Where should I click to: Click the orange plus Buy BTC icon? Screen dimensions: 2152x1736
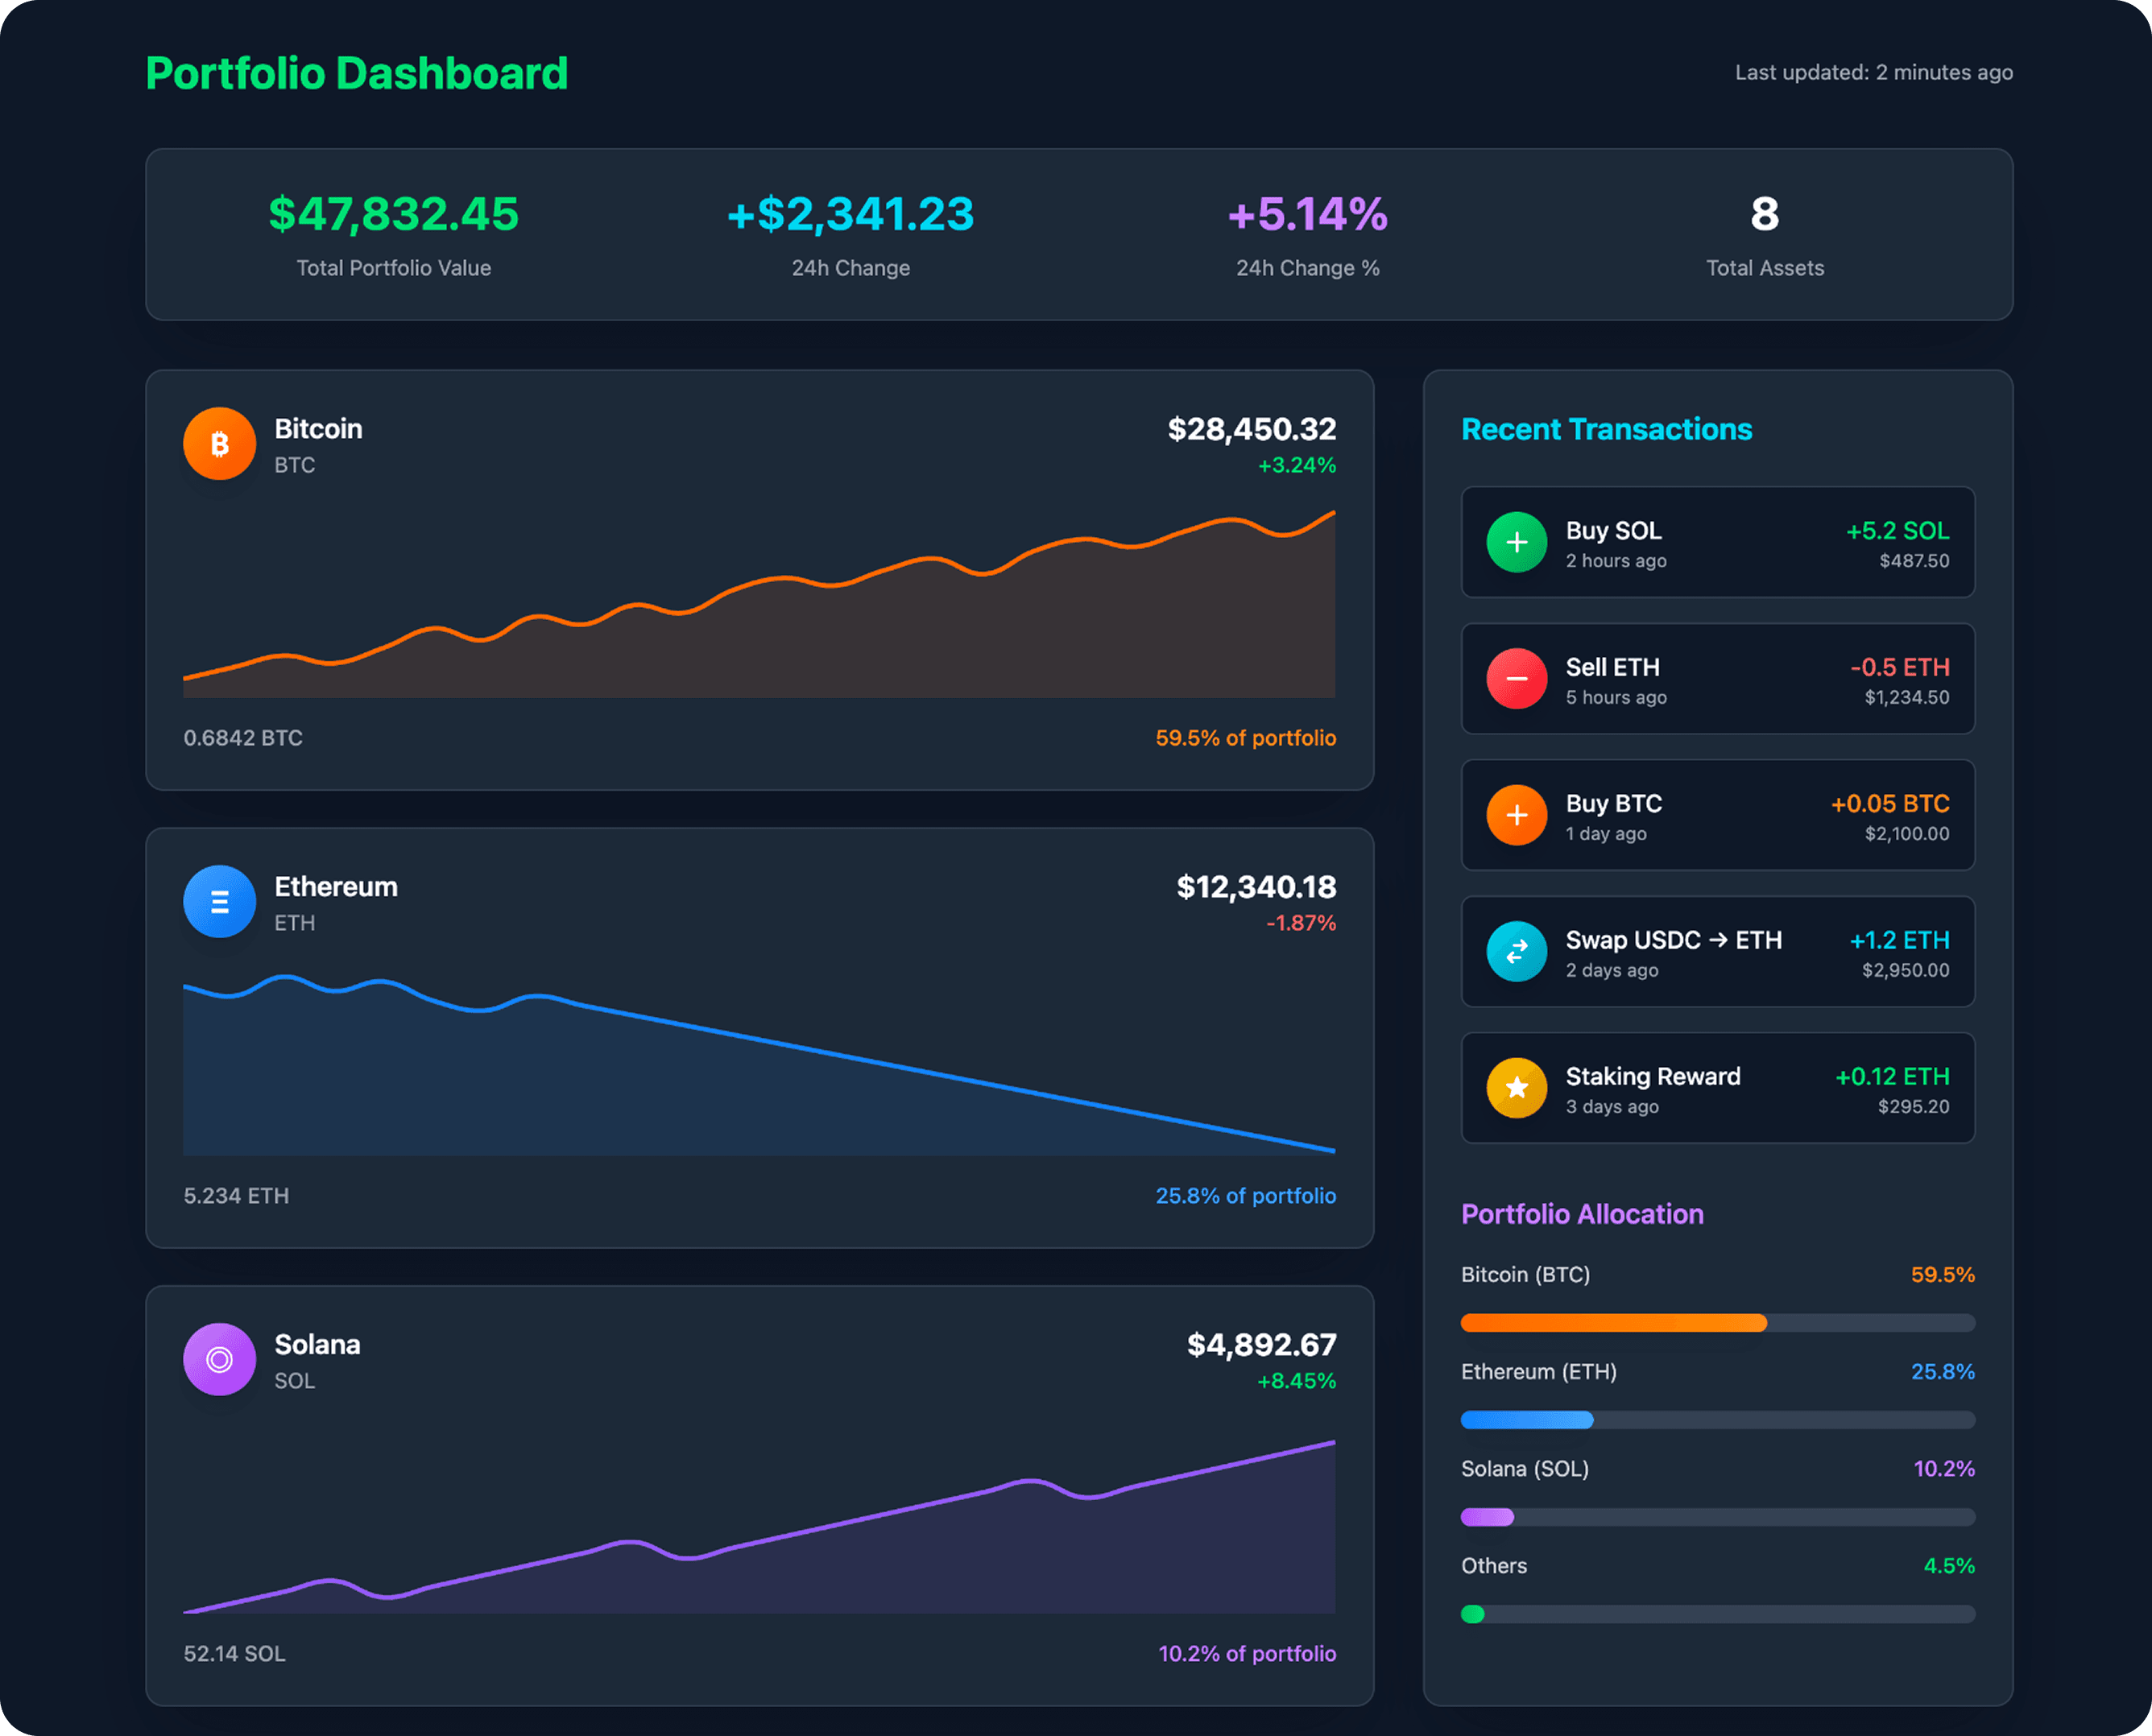click(1516, 815)
